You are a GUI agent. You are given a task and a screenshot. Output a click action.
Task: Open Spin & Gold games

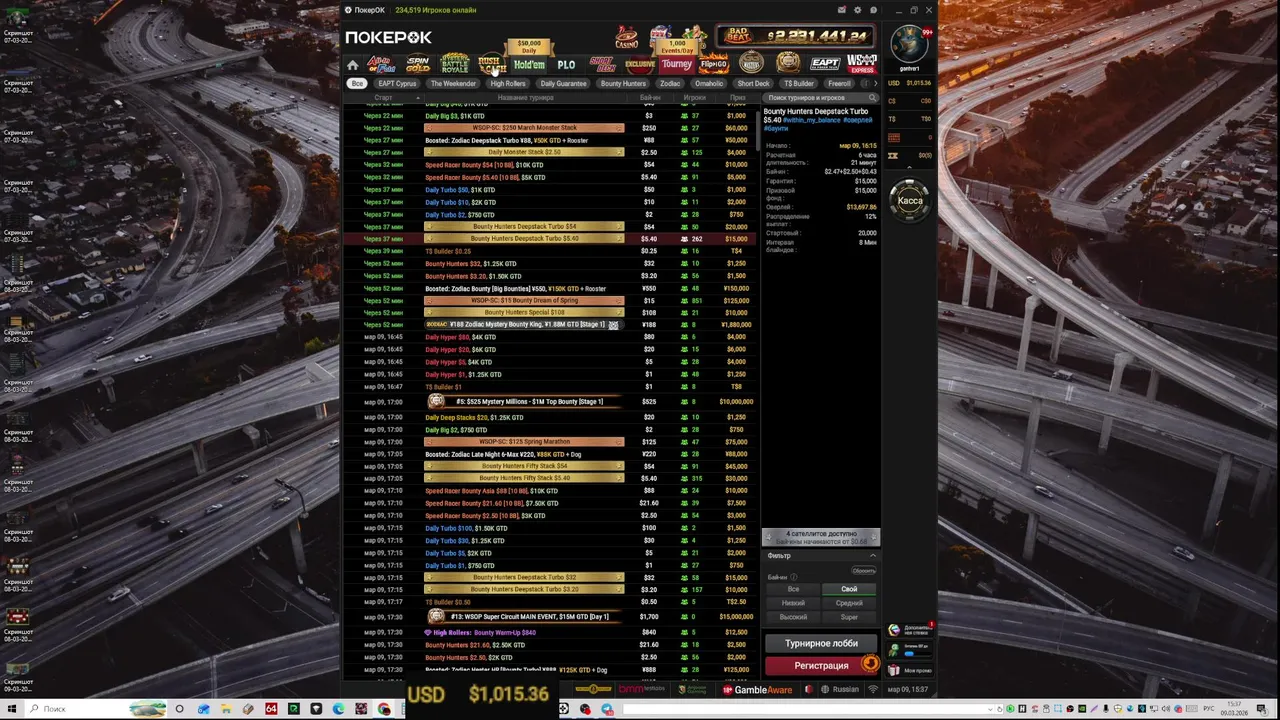point(417,64)
